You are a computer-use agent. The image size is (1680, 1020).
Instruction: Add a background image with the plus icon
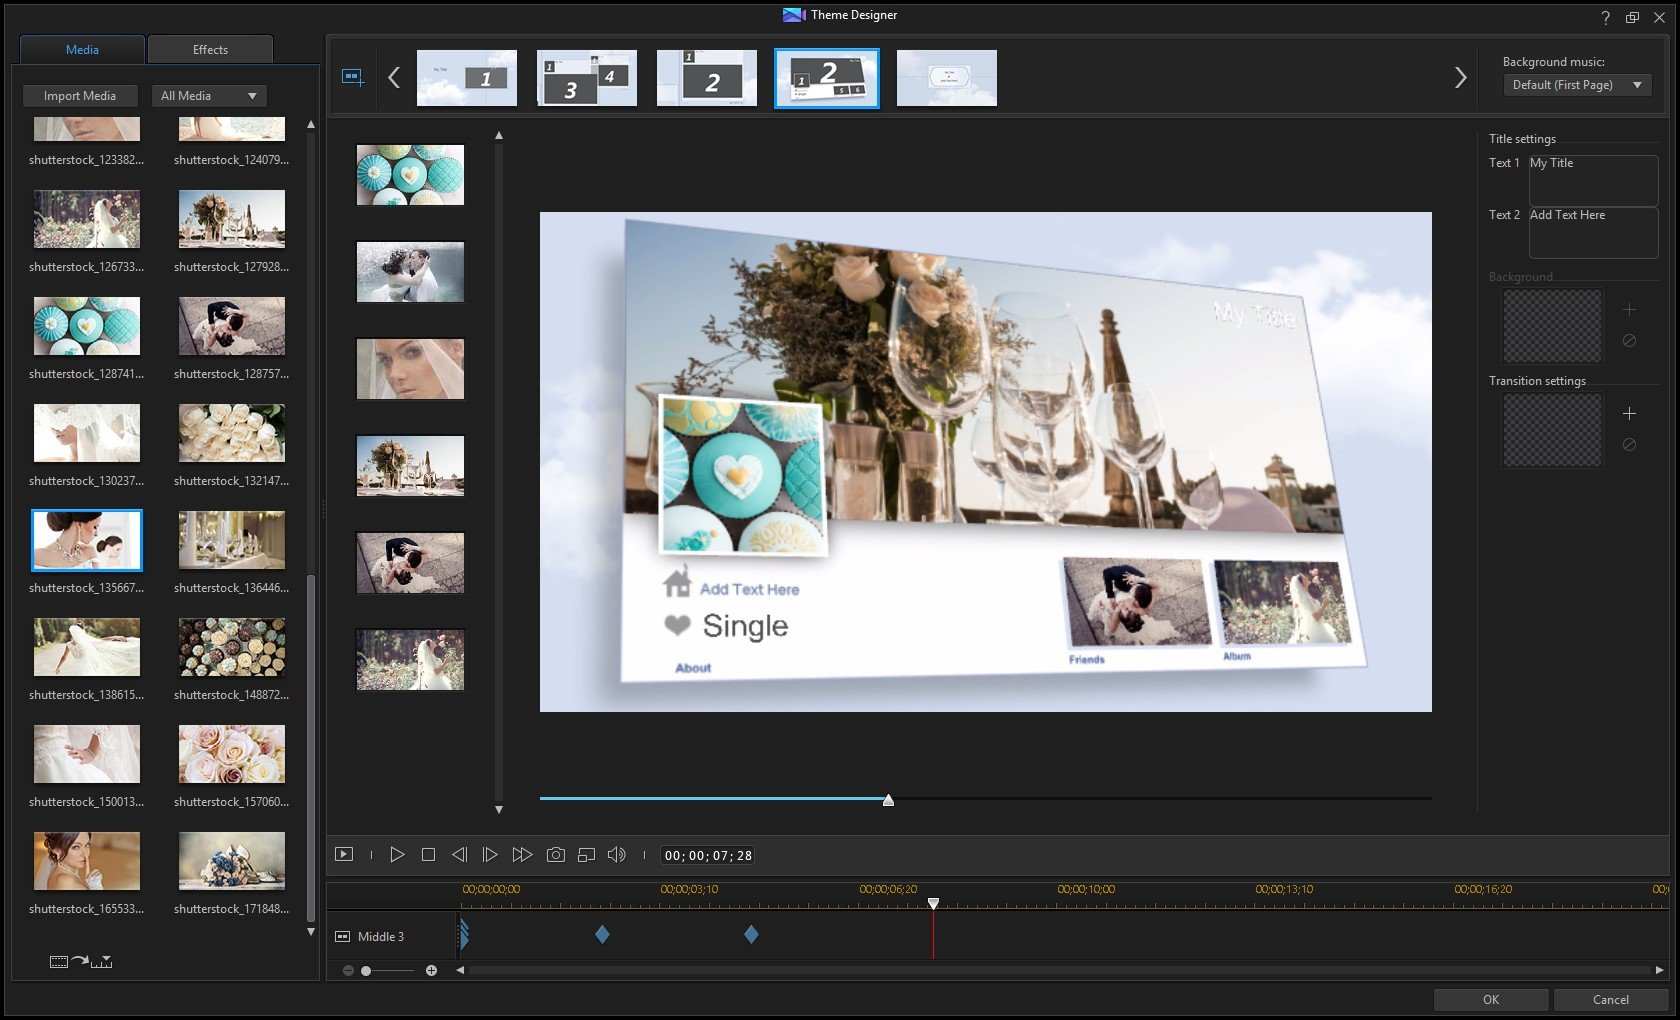(1629, 310)
